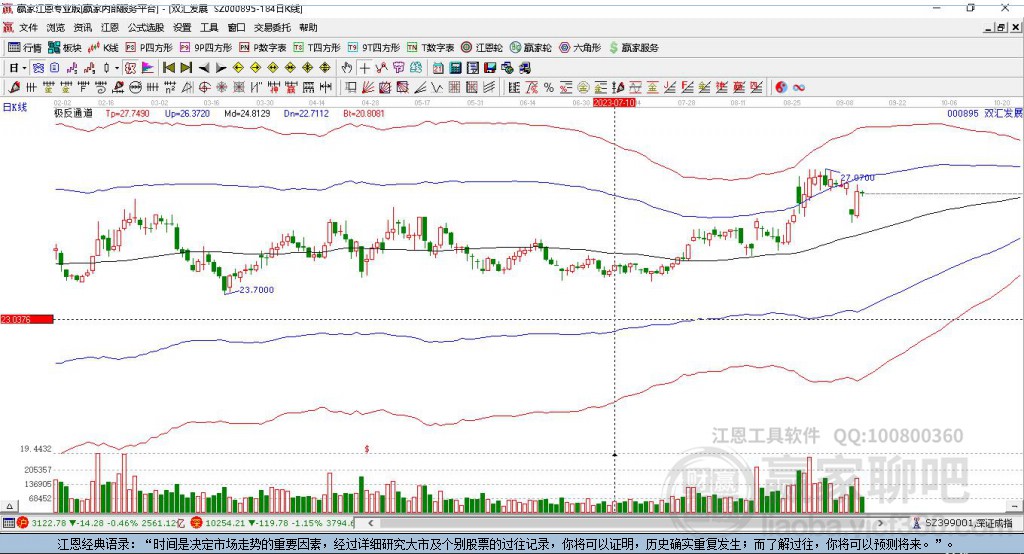Open the 板块 sector view
1024x554 pixels.
pos(65,48)
